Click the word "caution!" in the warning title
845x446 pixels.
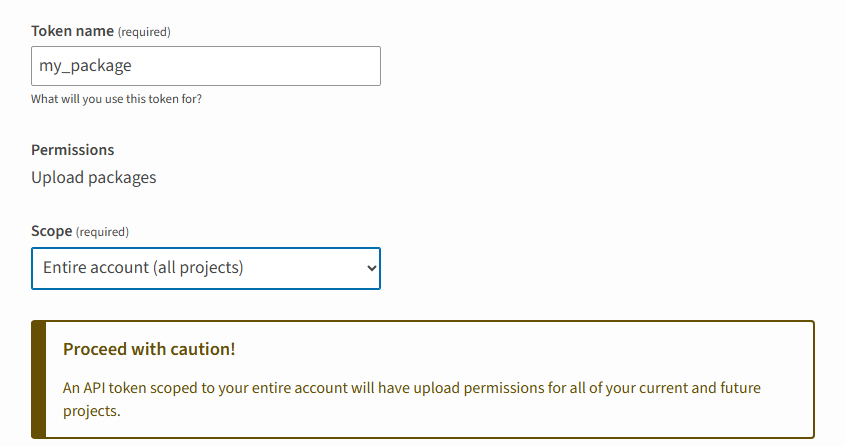click(203, 349)
